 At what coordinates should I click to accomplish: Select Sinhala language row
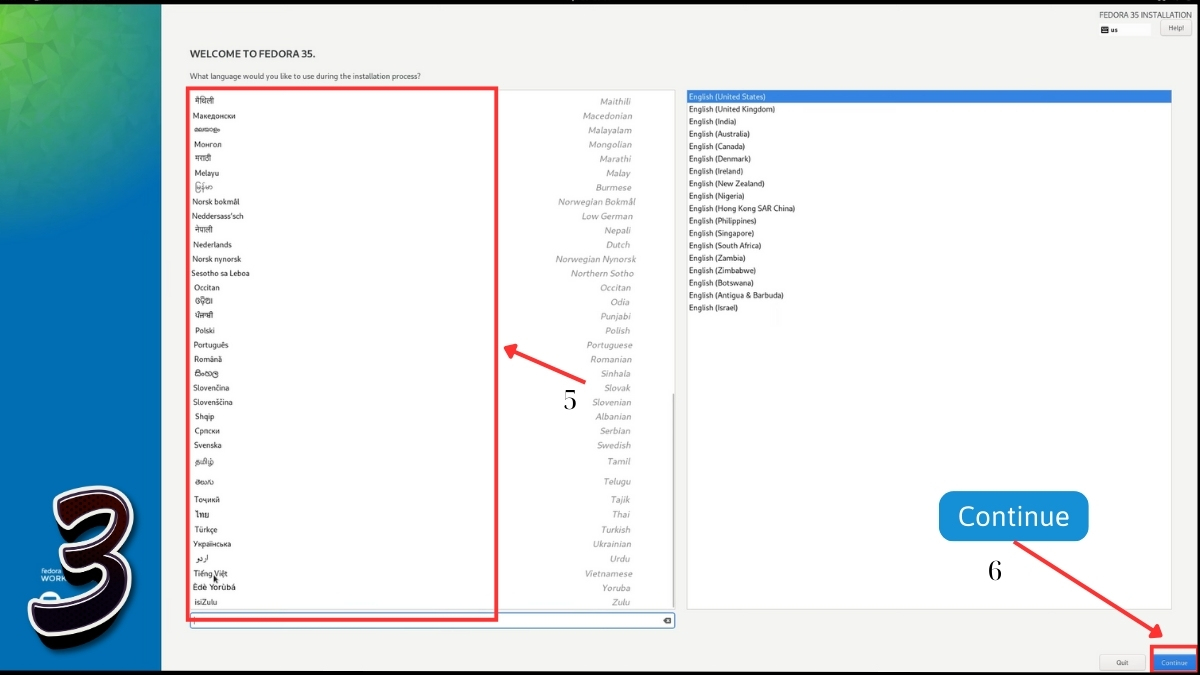coord(430,373)
